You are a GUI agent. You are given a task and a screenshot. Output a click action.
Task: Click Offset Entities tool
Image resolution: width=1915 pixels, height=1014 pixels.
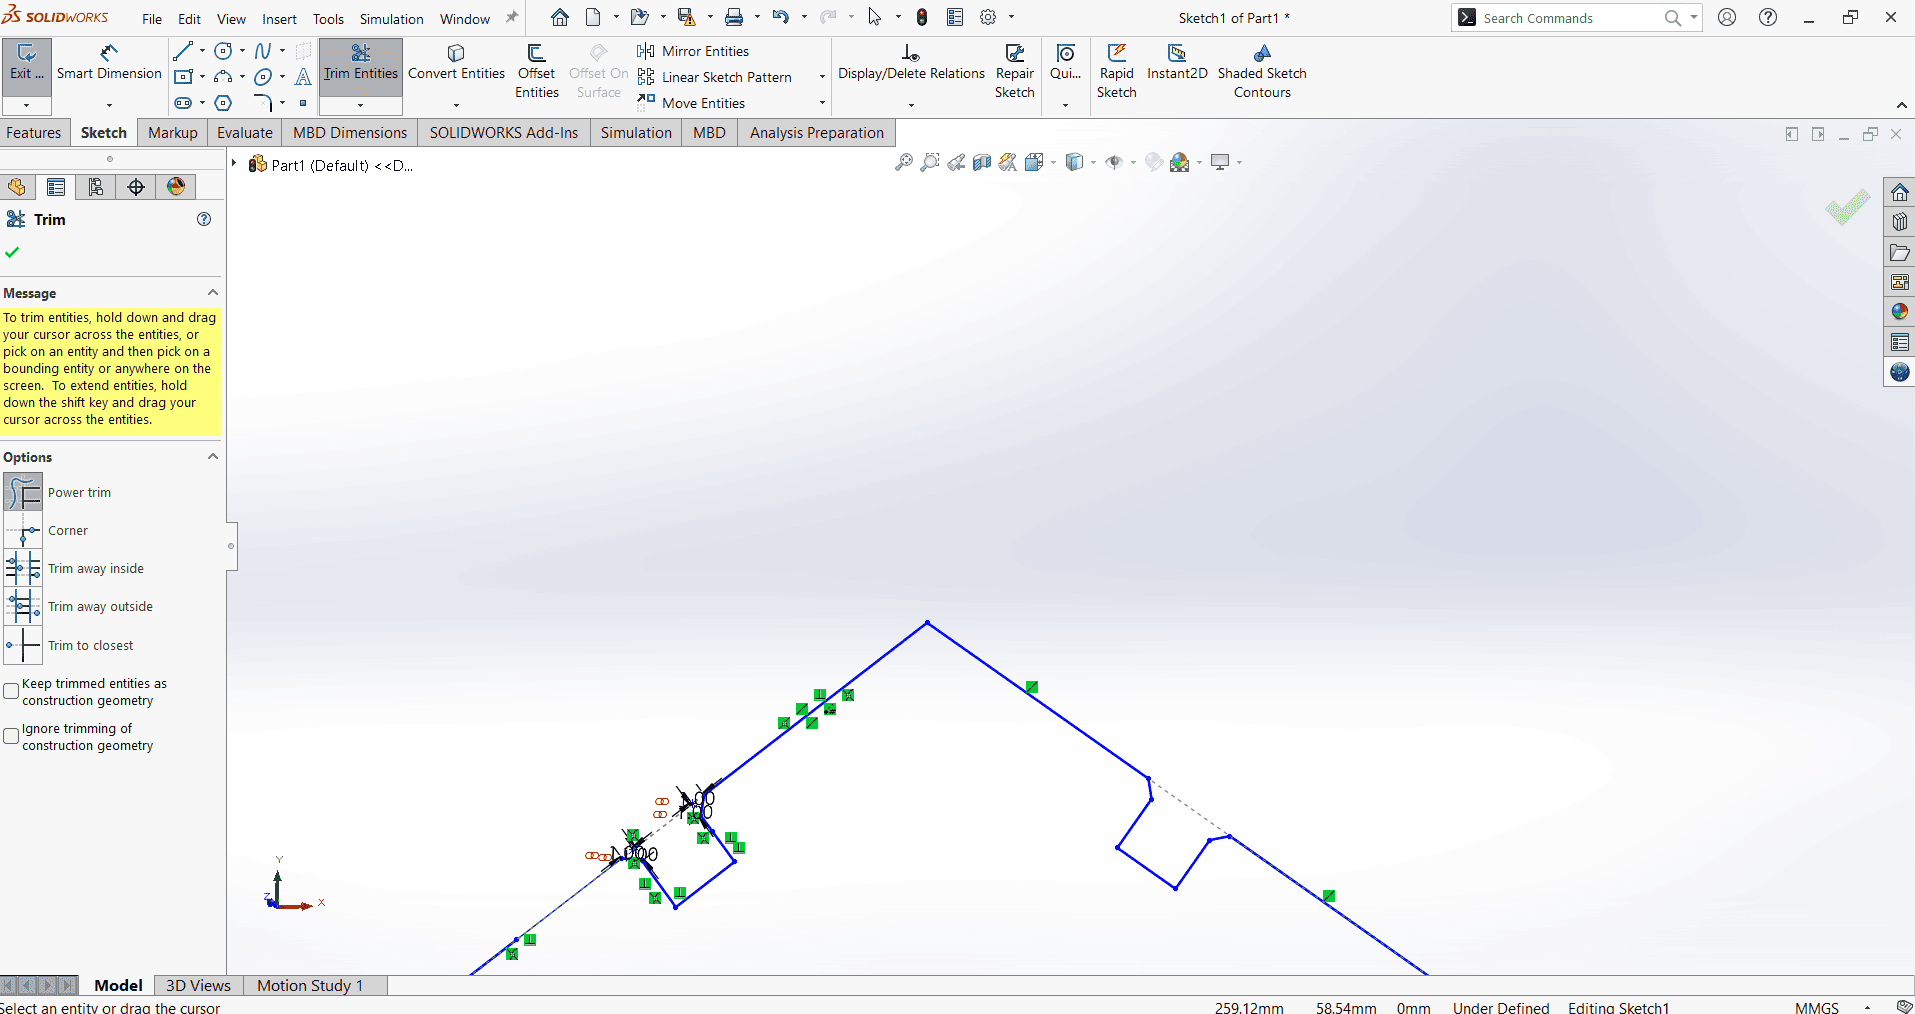537,71
